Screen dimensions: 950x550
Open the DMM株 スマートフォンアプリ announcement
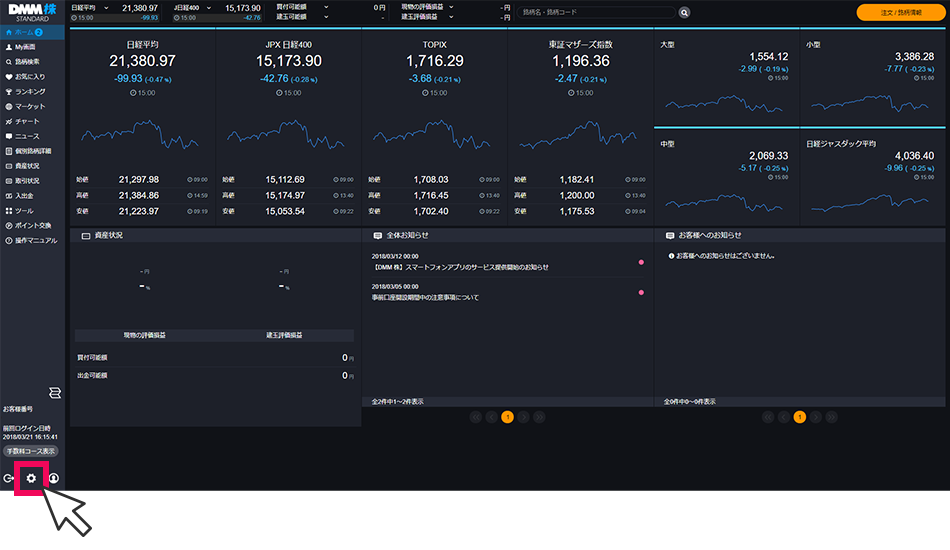pyautogui.click(x=461, y=267)
